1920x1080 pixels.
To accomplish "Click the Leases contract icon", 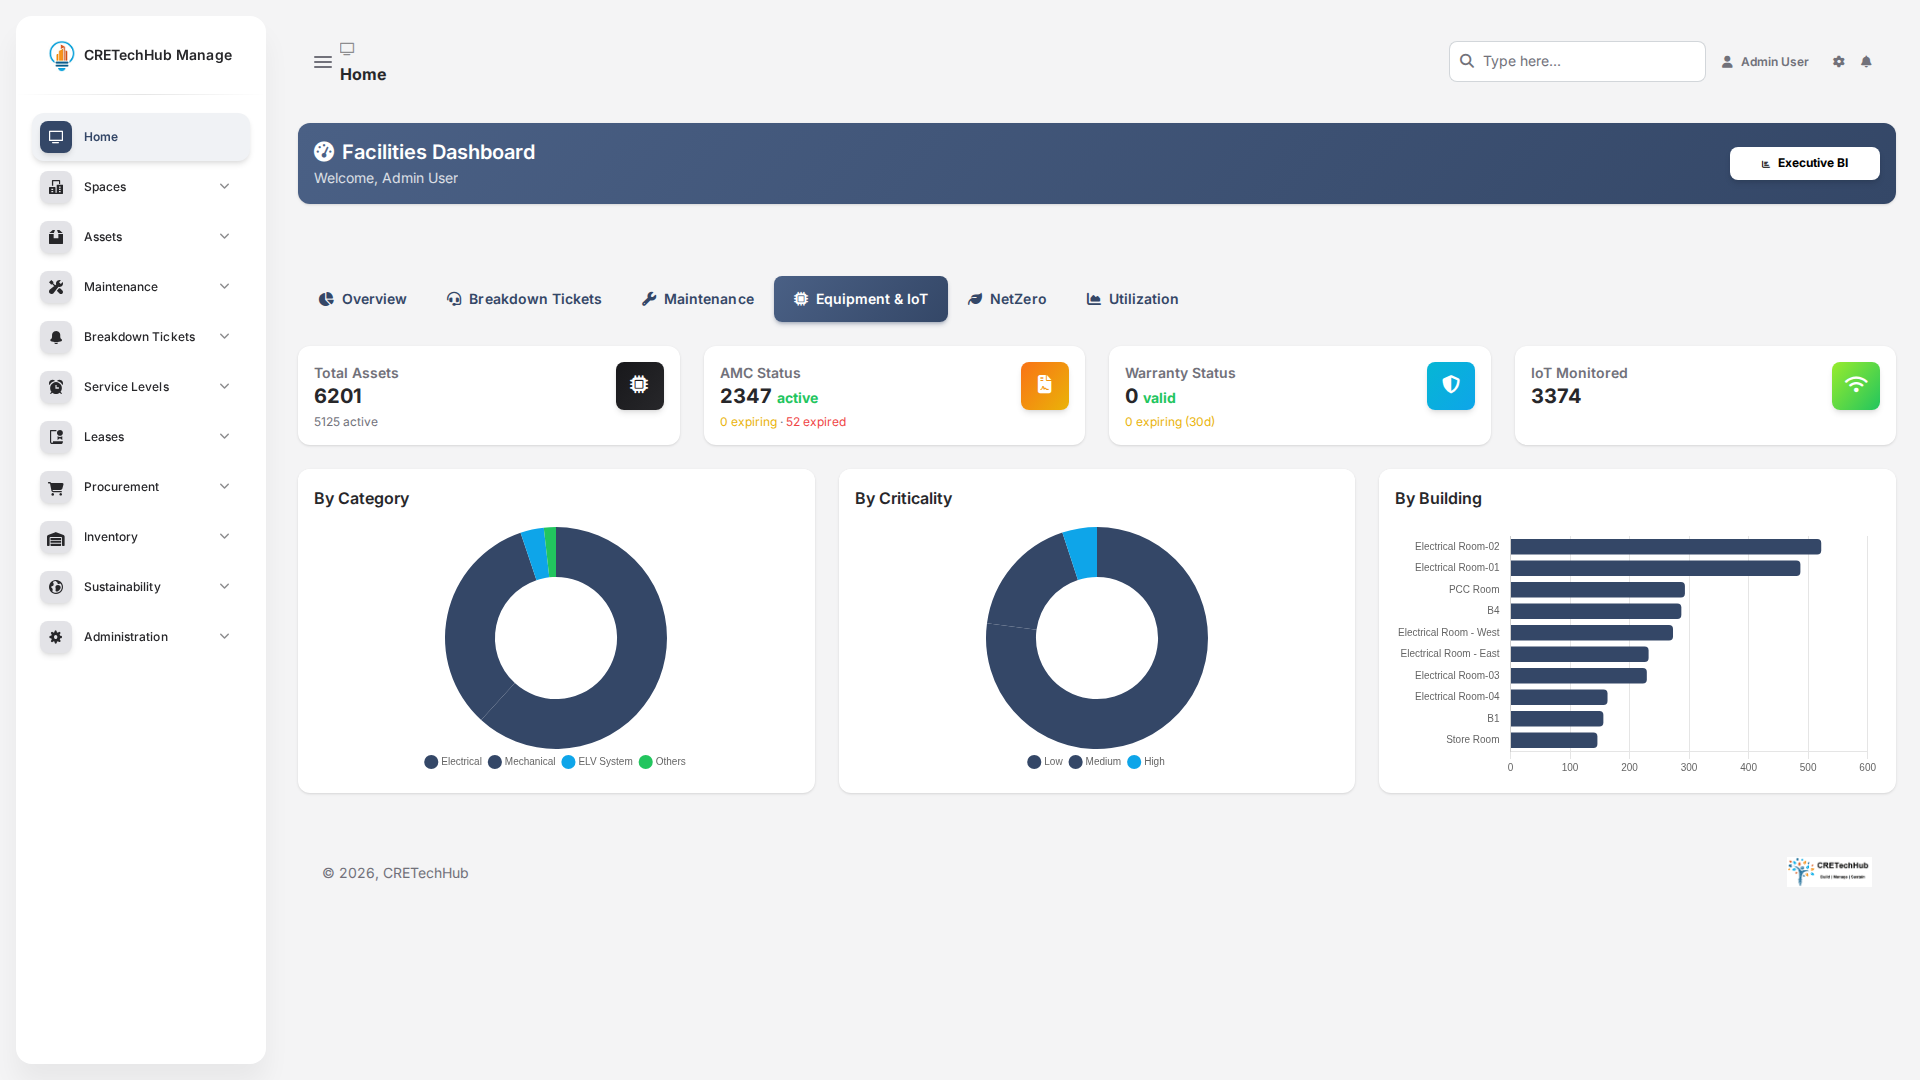I will pos(56,437).
